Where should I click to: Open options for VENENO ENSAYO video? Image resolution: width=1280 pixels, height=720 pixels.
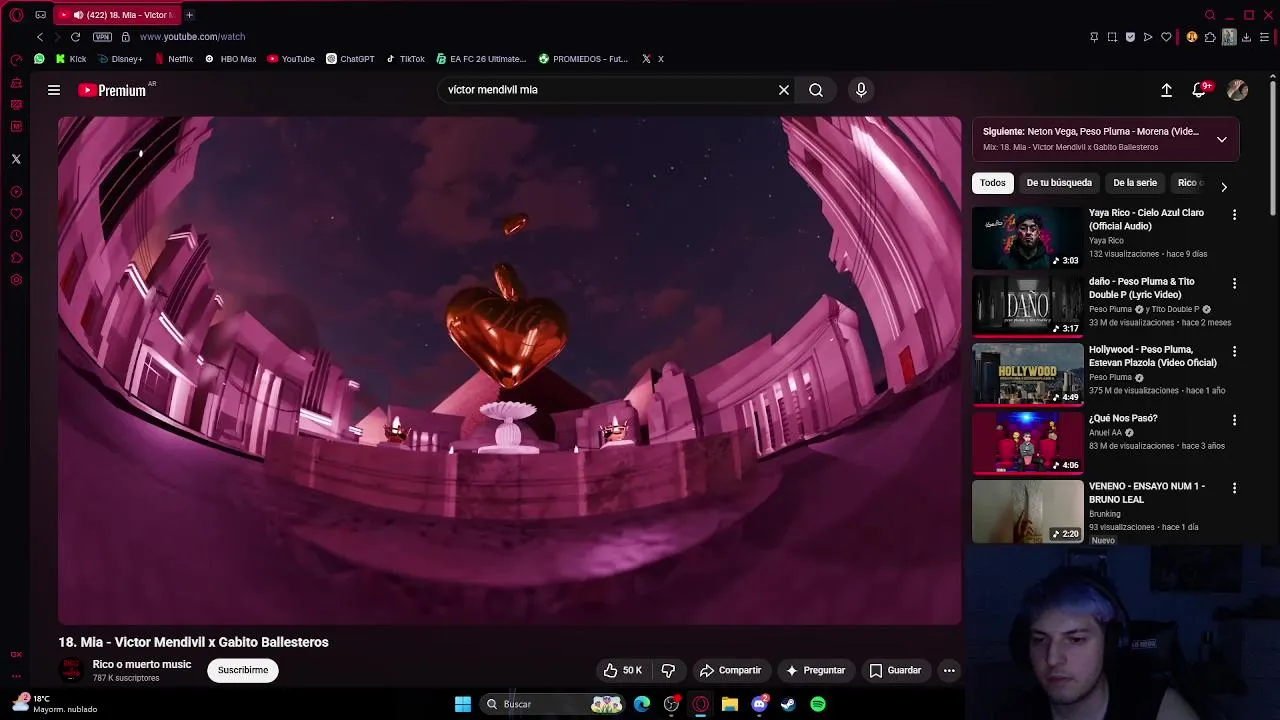click(x=1234, y=488)
